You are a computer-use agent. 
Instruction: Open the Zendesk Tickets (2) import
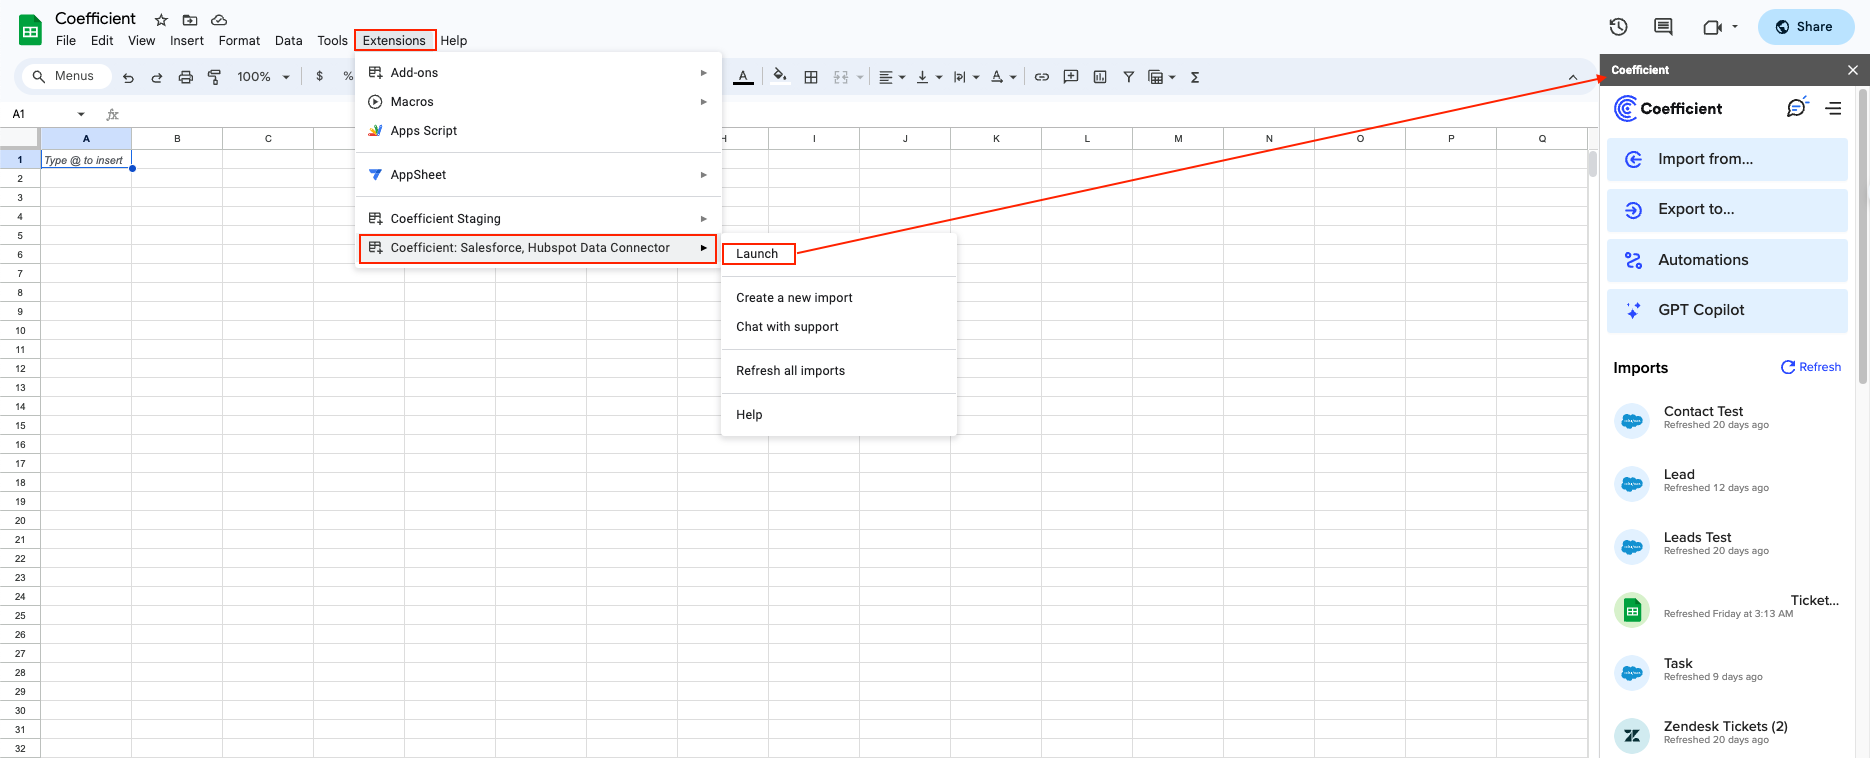coord(1727,734)
